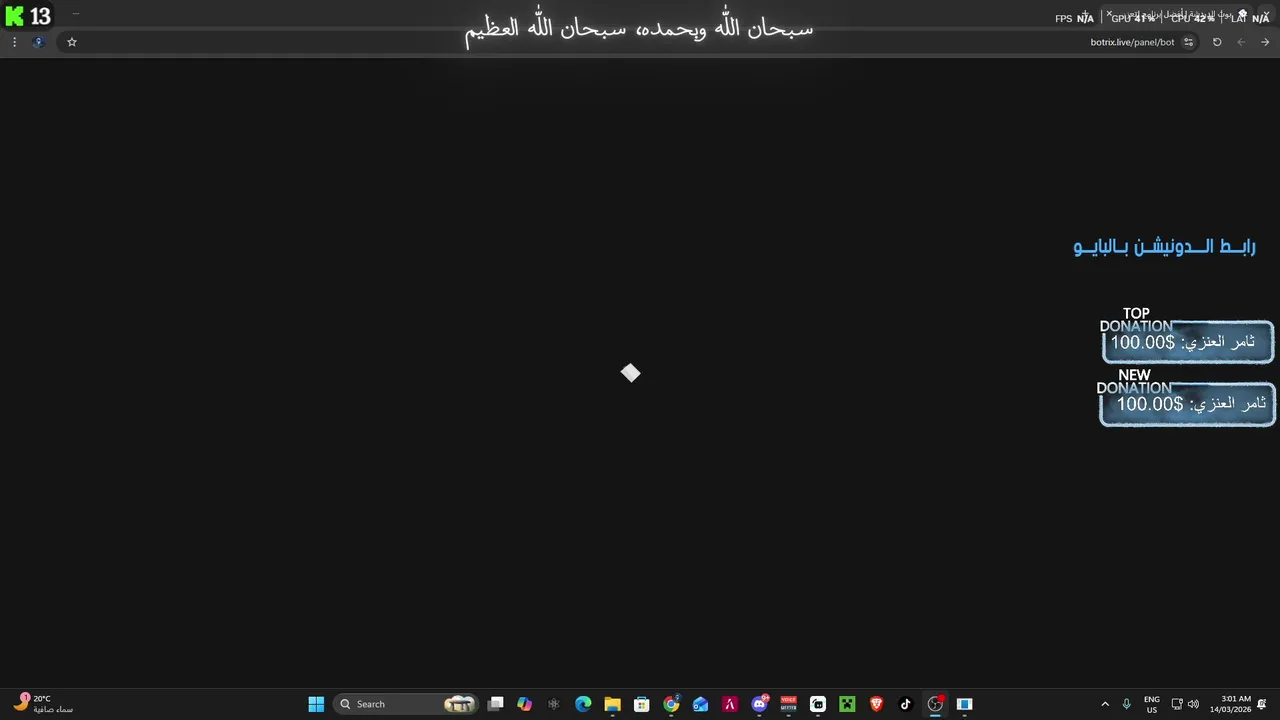
Task: Switch to Google Chrome on the taskbar
Action: tap(671, 704)
